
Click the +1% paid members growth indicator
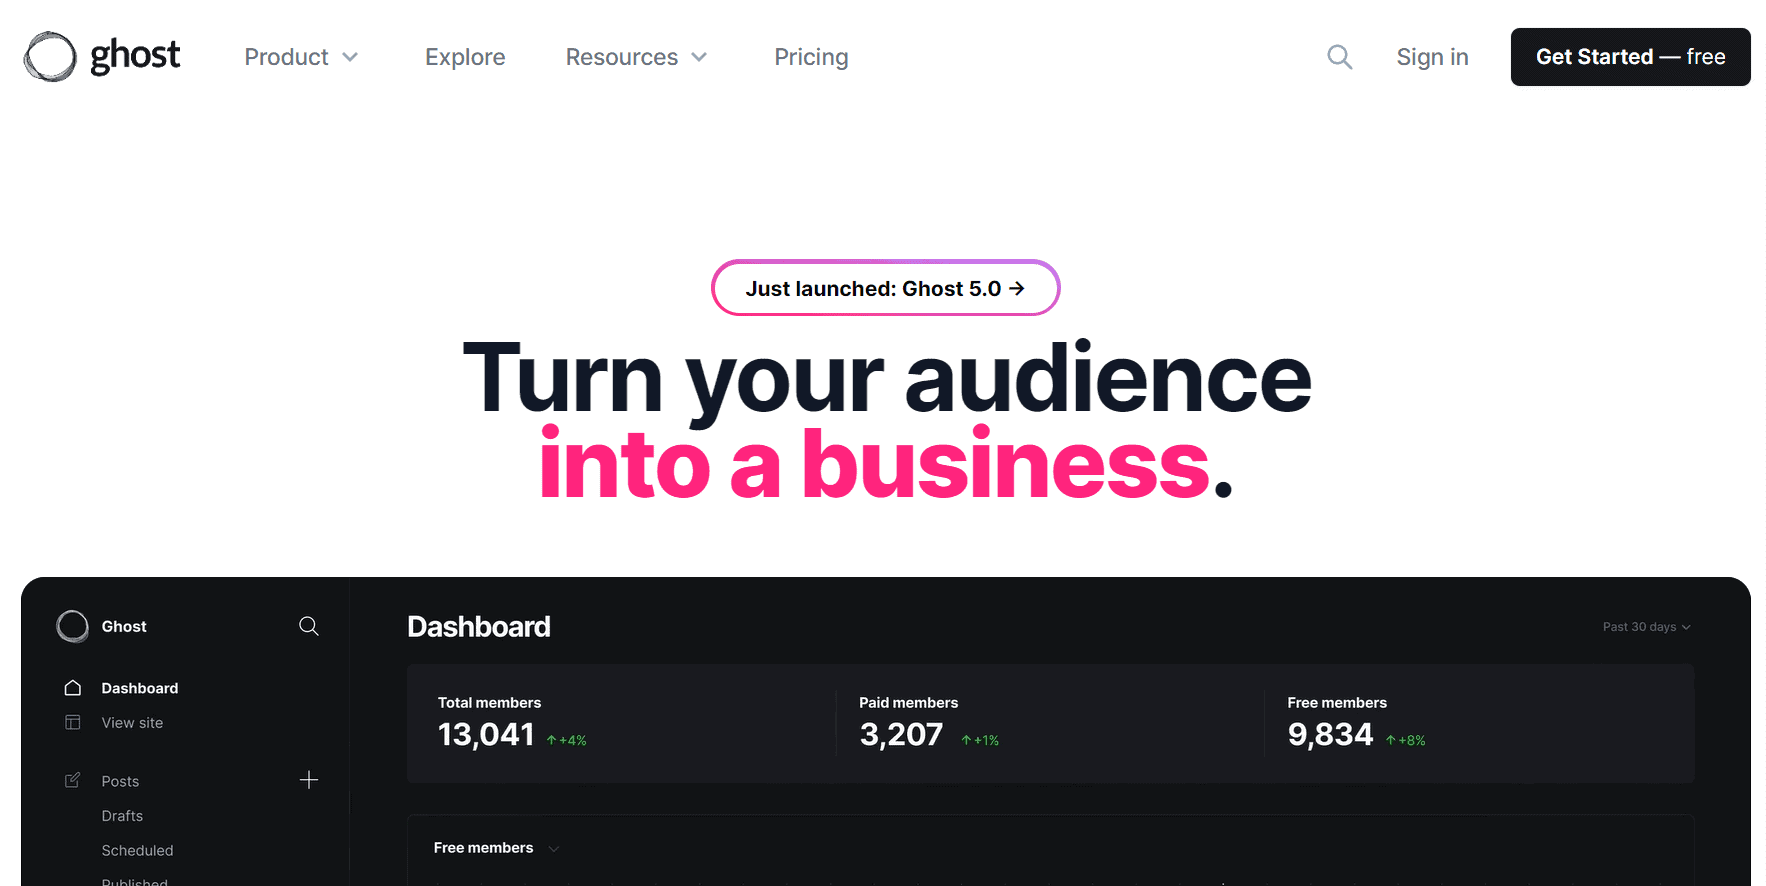pyautogui.click(x=980, y=740)
